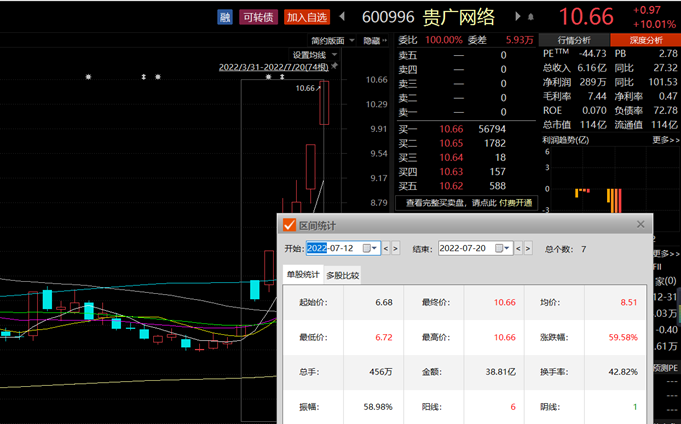Viewport: 681px width, 424px height.
Task: Close the 区间统计 dialog
Action: [639, 225]
